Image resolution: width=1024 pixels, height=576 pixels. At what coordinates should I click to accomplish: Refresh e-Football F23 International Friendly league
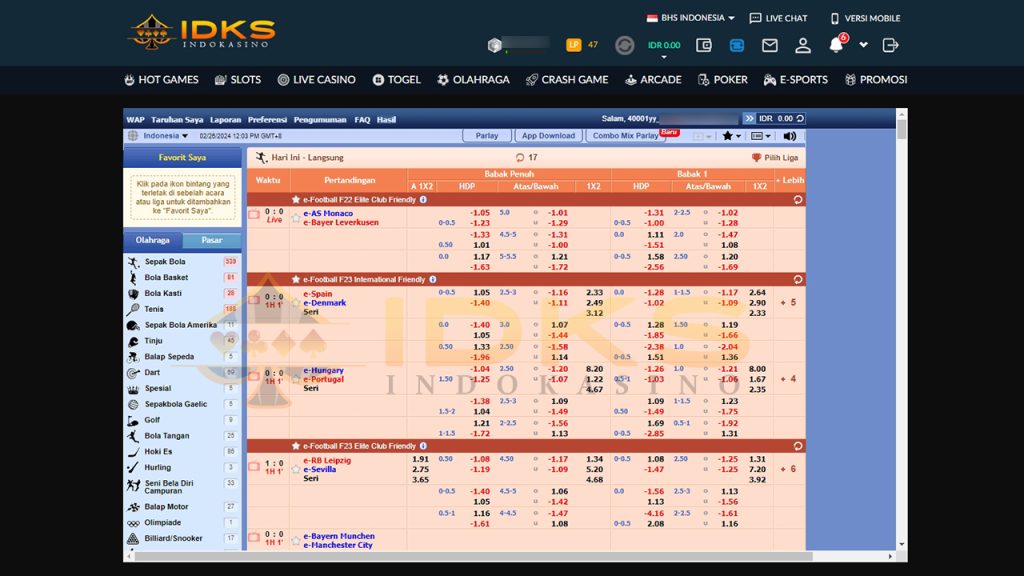pyautogui.click(x=797, y=280)
